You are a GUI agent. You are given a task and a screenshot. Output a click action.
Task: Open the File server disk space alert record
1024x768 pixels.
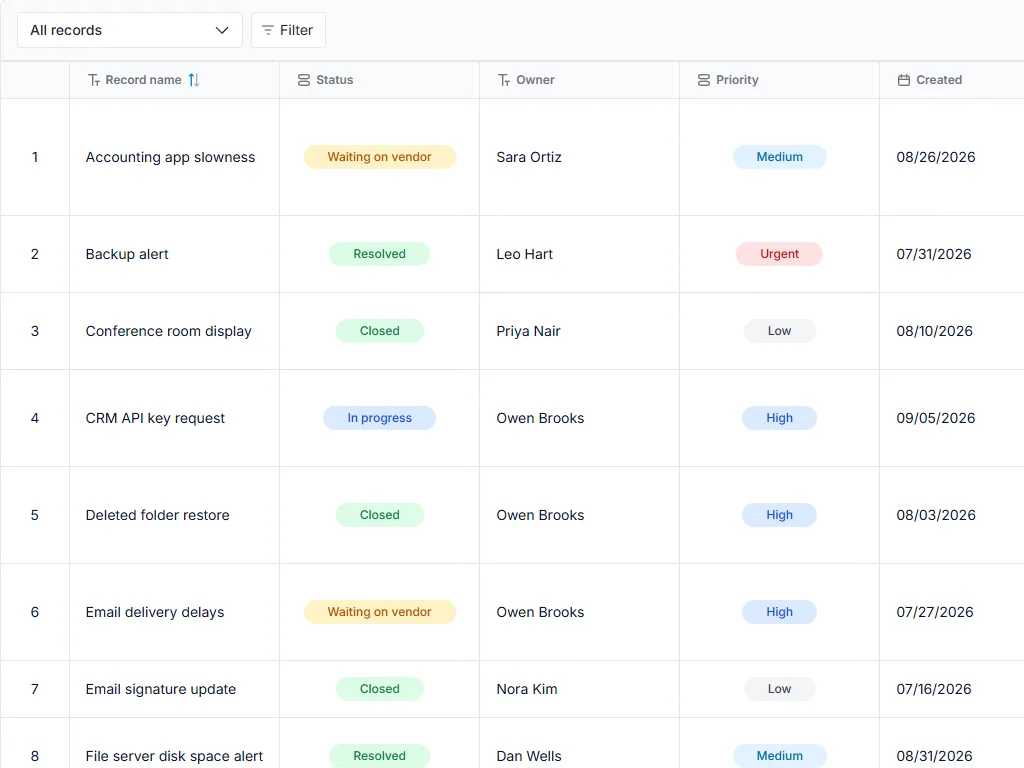174,756
